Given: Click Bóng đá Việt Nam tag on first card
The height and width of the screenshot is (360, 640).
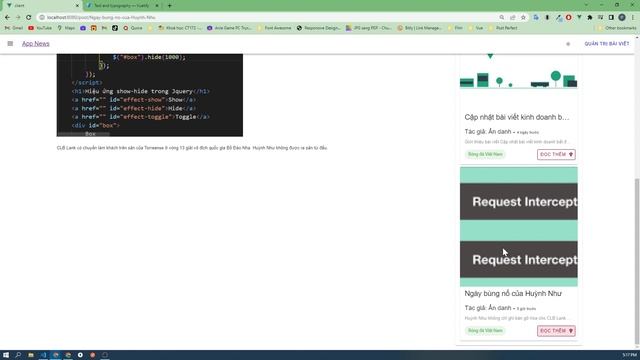Looking at the screenshot, I should coord(485,154).
